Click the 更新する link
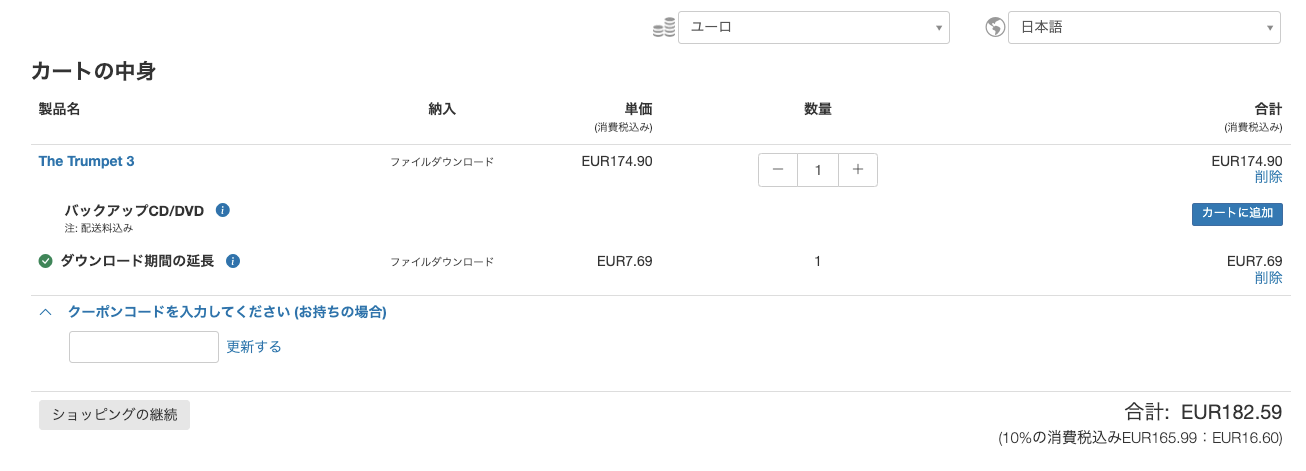Image resolution: width=1306 pixels, height=471 pixels. tap(254, 347)
